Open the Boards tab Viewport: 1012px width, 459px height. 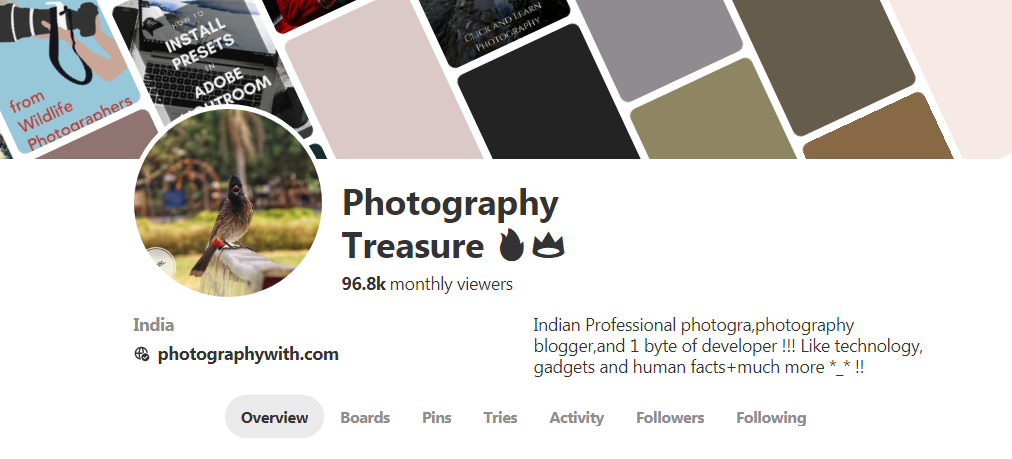point(365,417)
